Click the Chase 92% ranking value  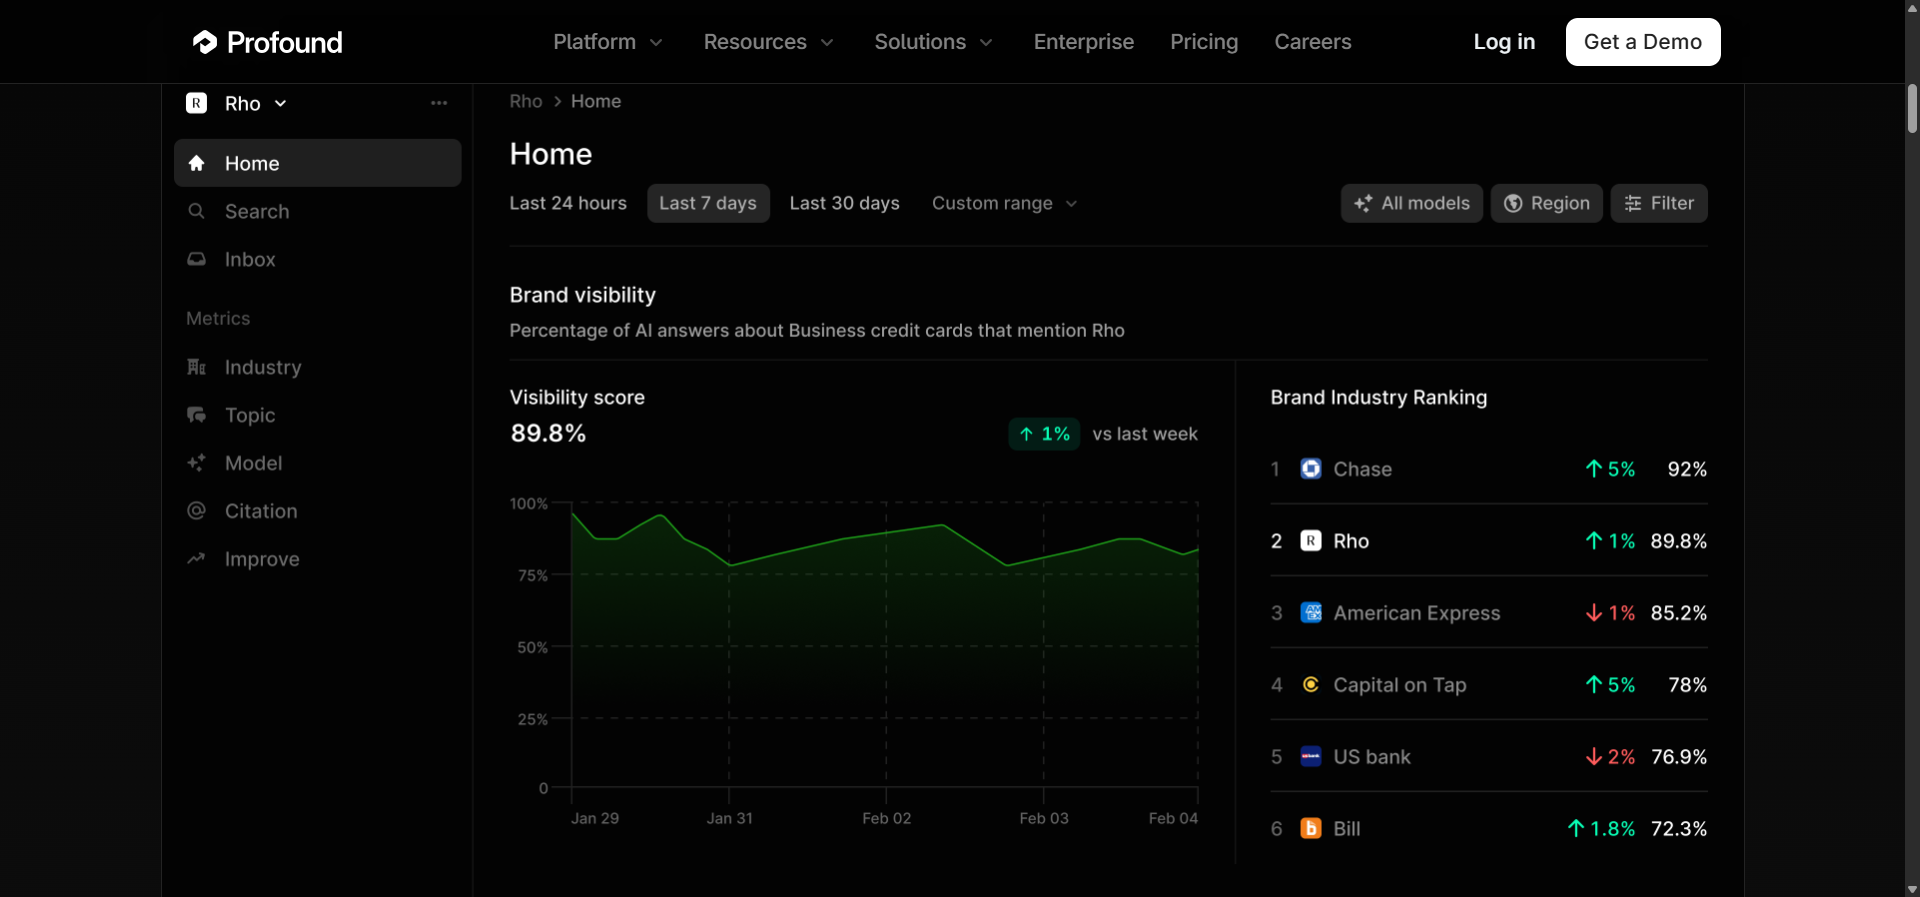[1687, 469]
